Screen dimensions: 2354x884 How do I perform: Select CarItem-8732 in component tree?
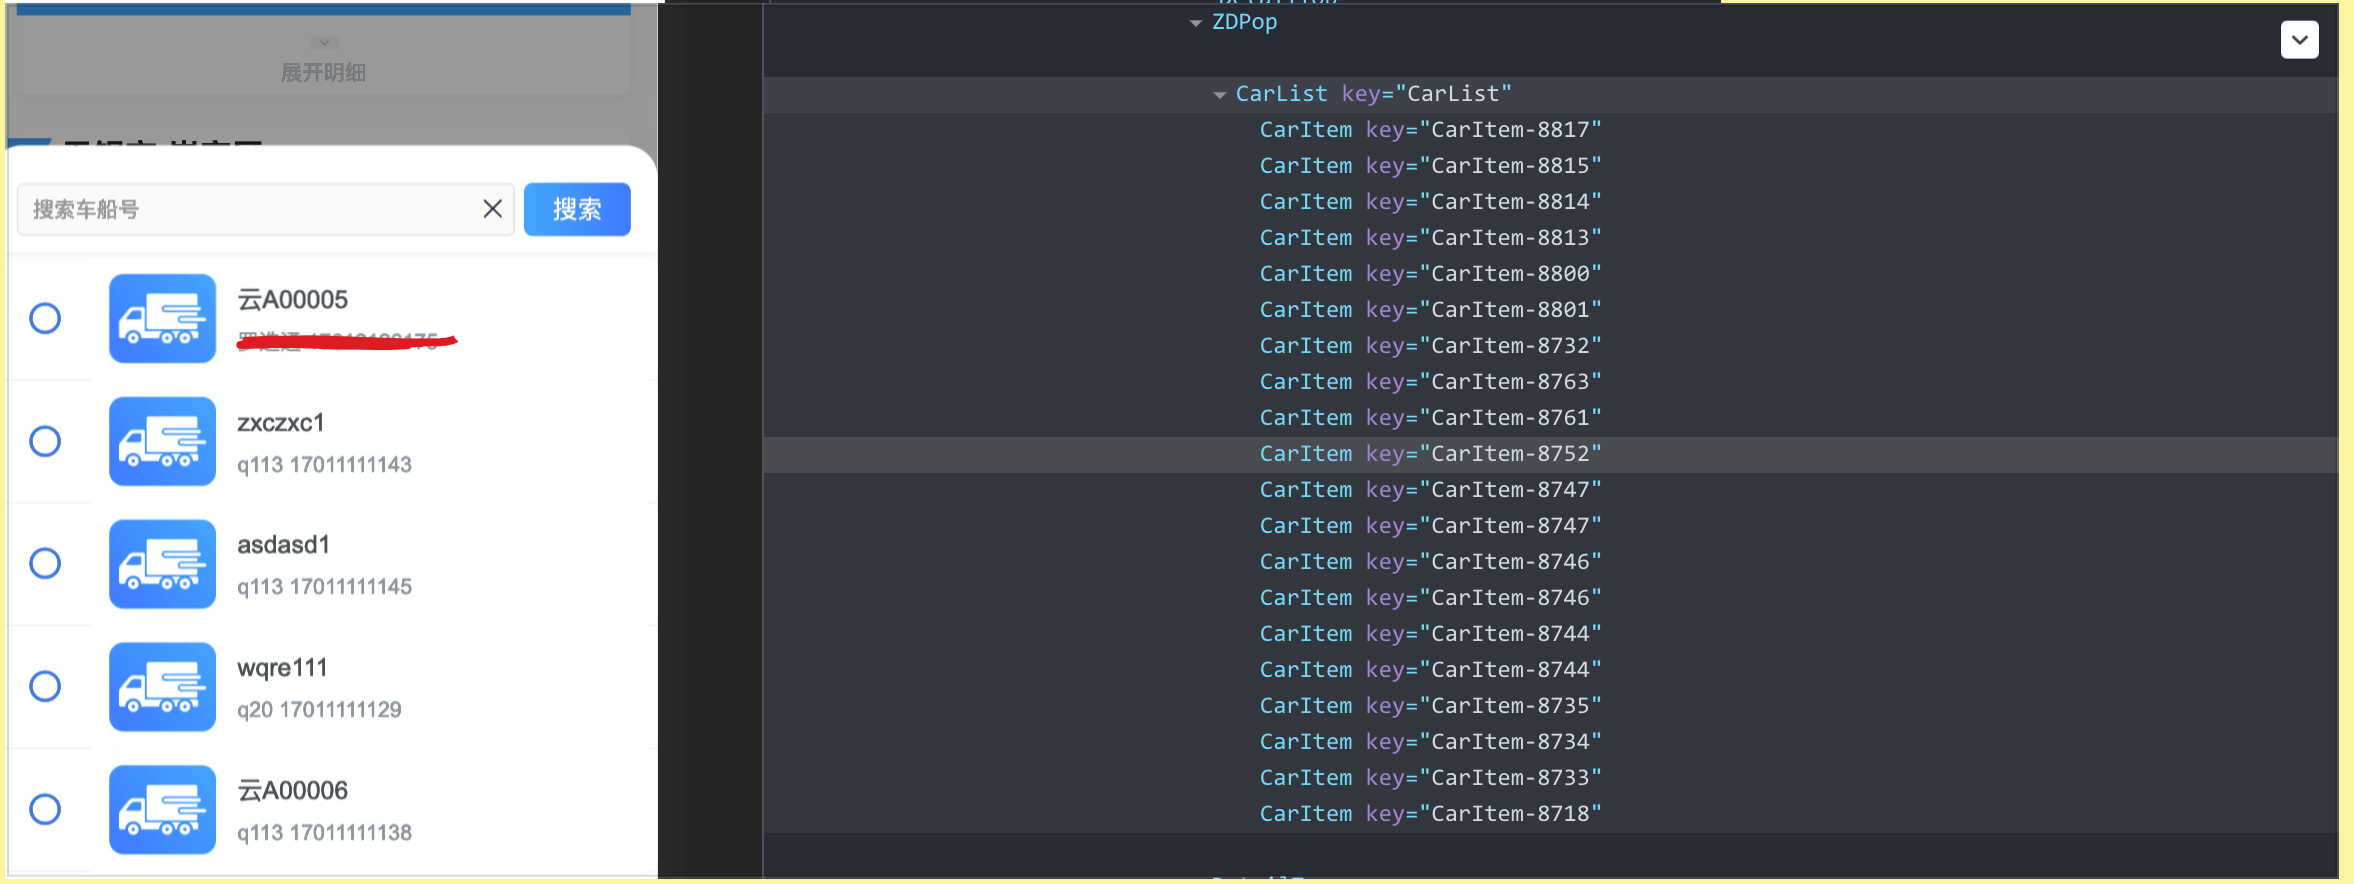1430,346
